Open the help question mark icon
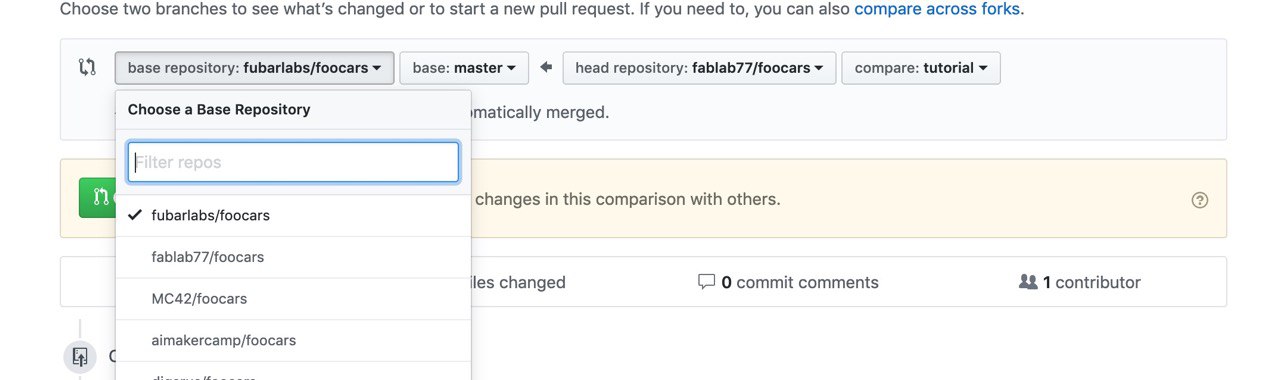 tap(1200, 200)
